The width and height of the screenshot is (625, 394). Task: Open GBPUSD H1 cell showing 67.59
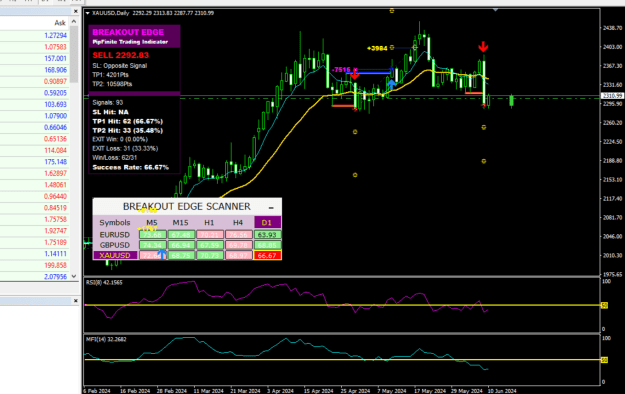click(210, 245)
